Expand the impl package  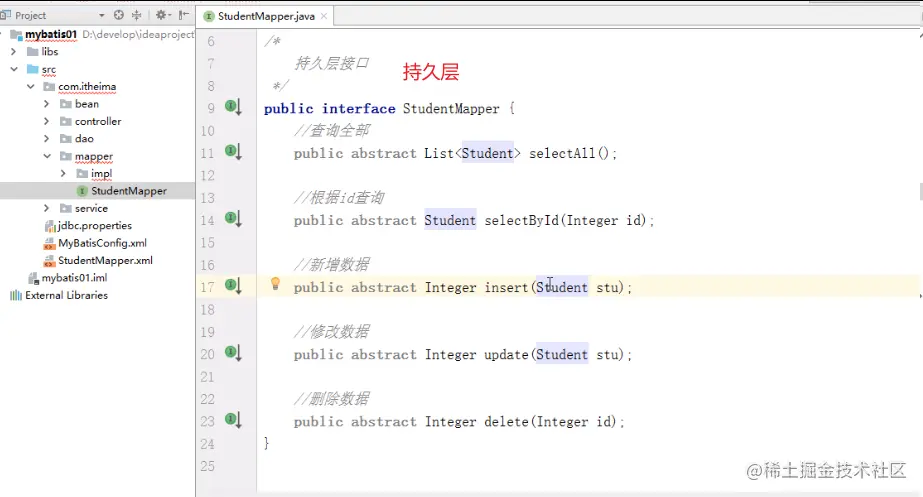click(63, 173)
